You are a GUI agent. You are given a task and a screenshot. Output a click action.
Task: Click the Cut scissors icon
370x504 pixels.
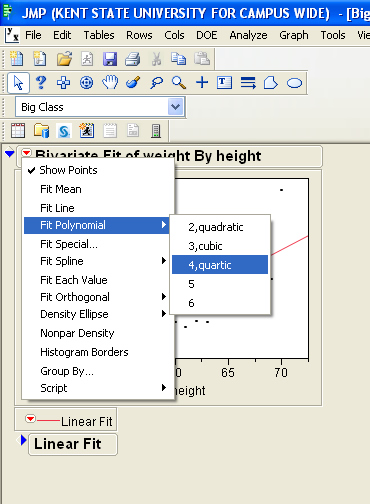coord(156,59)
